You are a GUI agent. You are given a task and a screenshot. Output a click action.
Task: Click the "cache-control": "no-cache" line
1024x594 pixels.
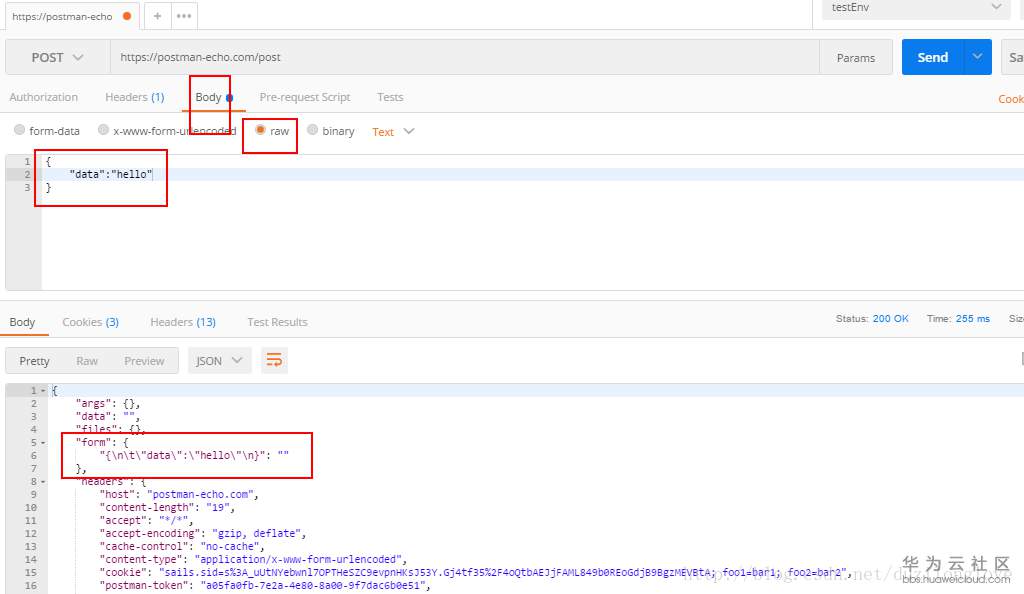pyautogui.click(x=182, y=547)
